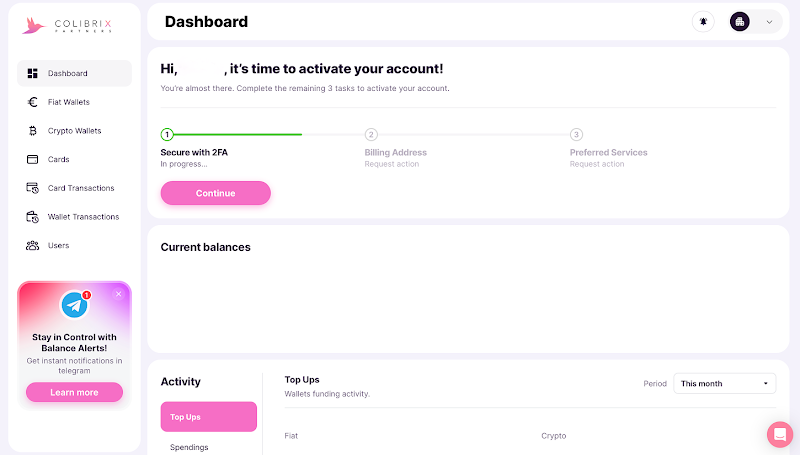Switch to the Spendings activity tab

pos(190,447)
